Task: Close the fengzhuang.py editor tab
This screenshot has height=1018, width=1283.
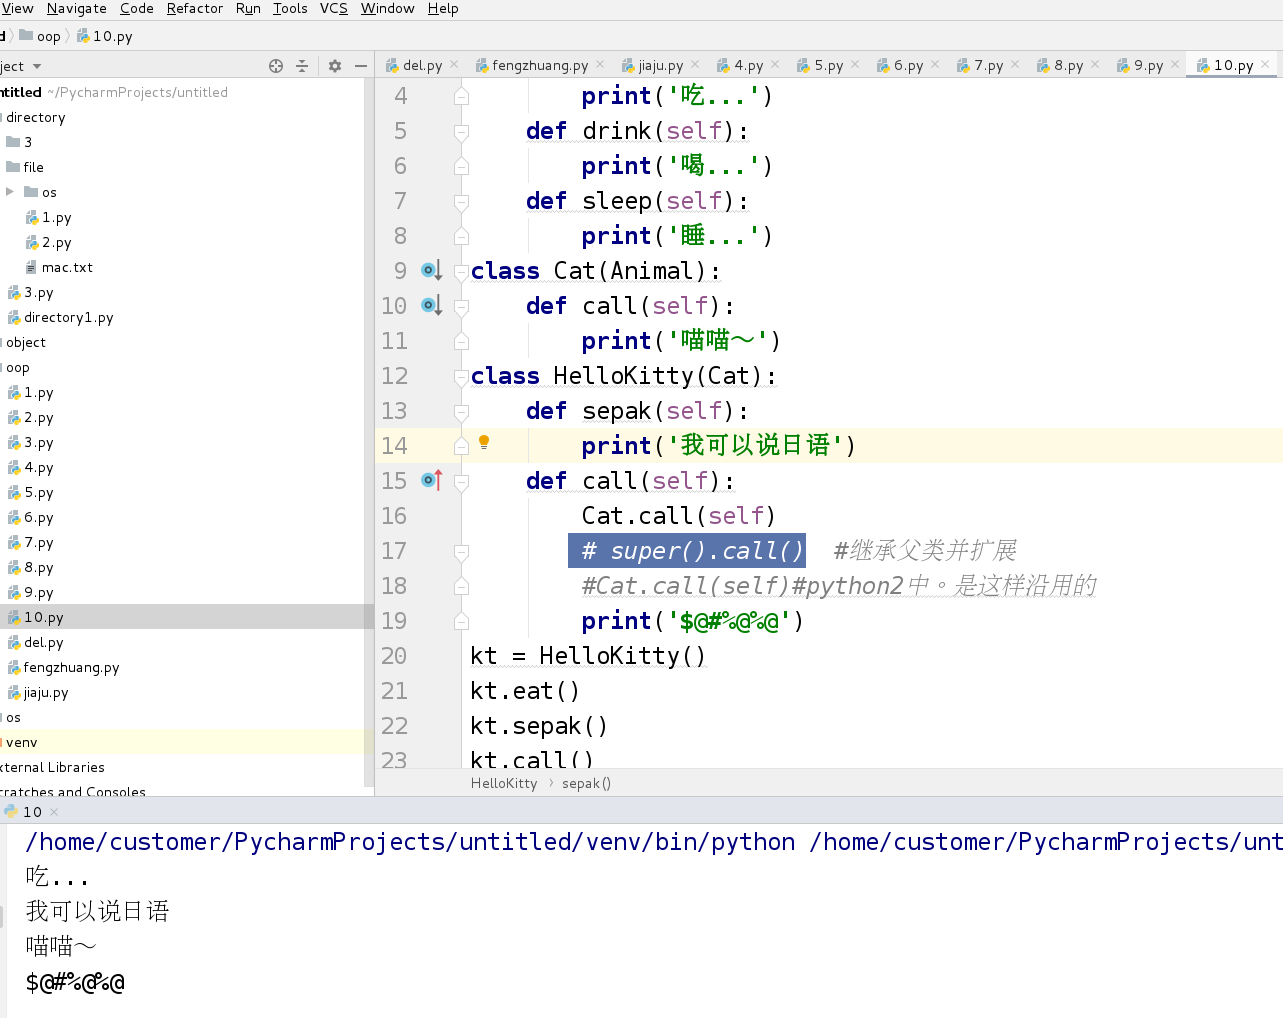Action: tap(600, 64)
